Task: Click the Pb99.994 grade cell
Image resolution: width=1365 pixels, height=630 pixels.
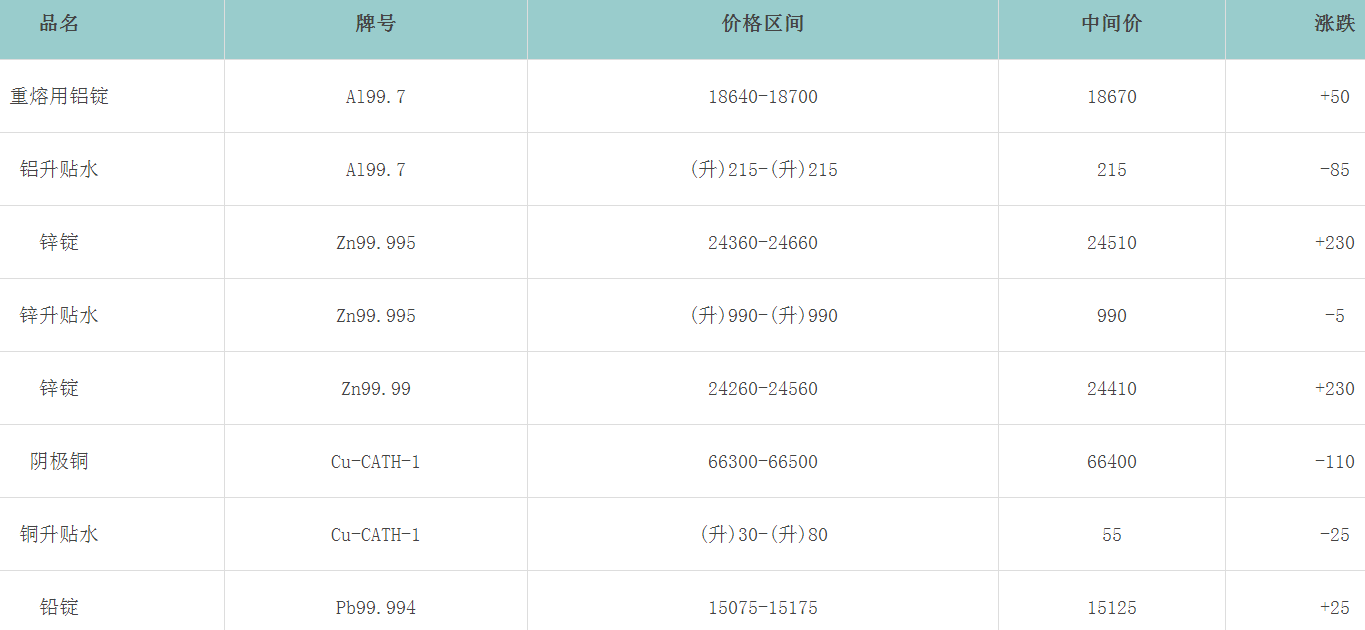Action: click(x=376, y=608)
